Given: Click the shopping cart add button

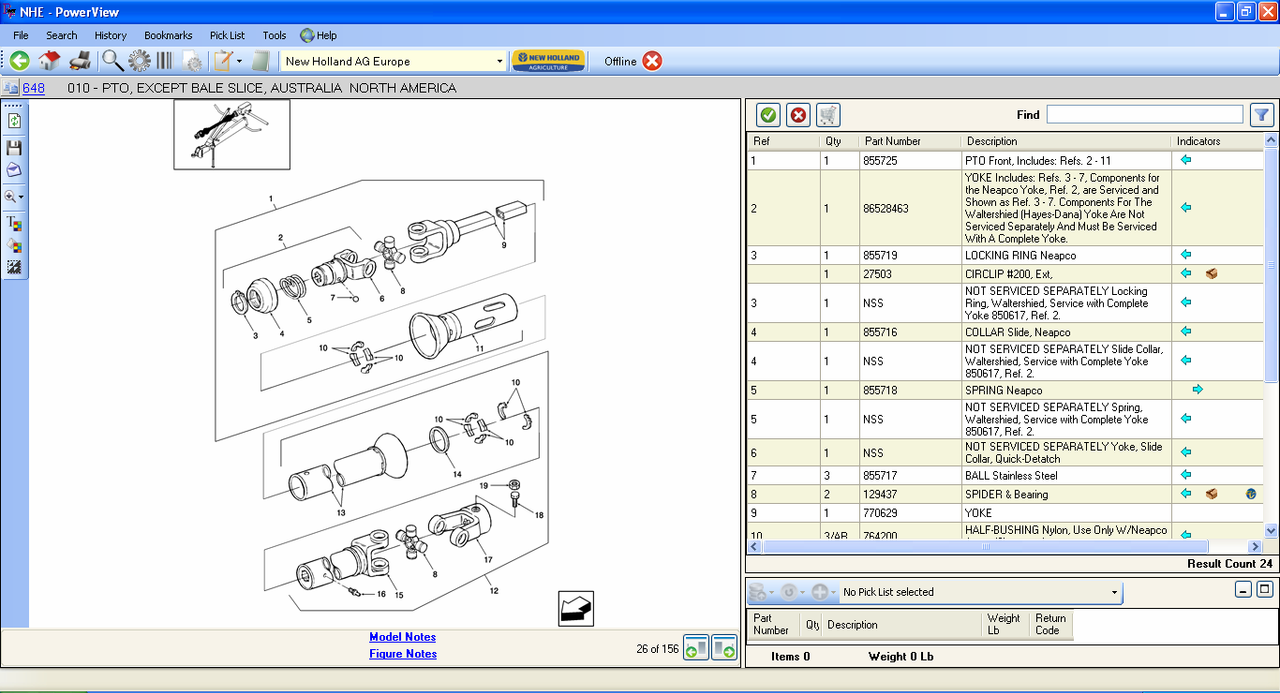Looking at the screenshot, I should pyautogui.click(x=828, y=115).
